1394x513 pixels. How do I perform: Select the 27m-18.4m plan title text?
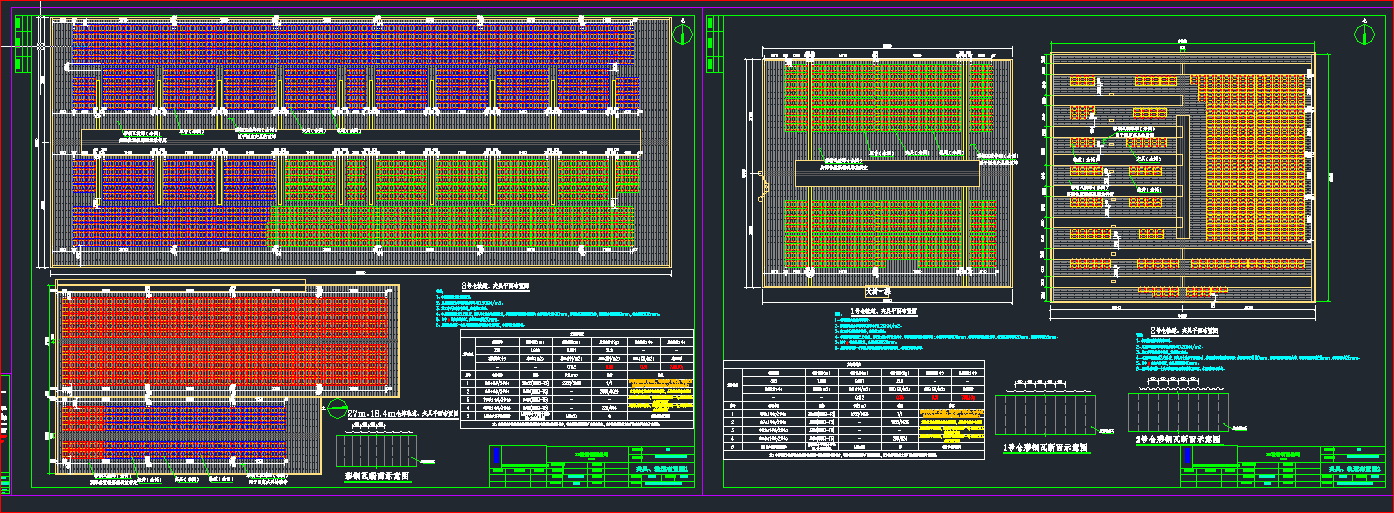pyautogui.click(x=402, y=413)
